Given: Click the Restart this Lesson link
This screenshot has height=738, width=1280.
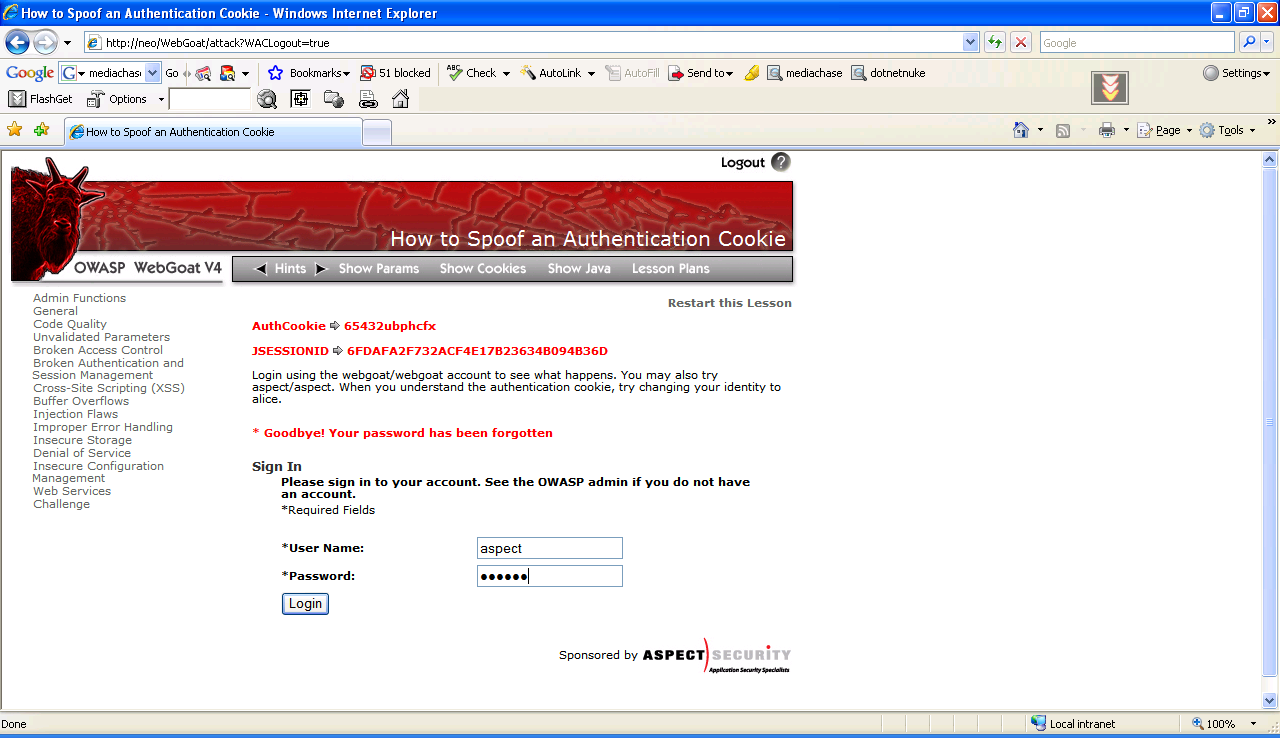Looking at the screenshot, I should click(729, 303).
